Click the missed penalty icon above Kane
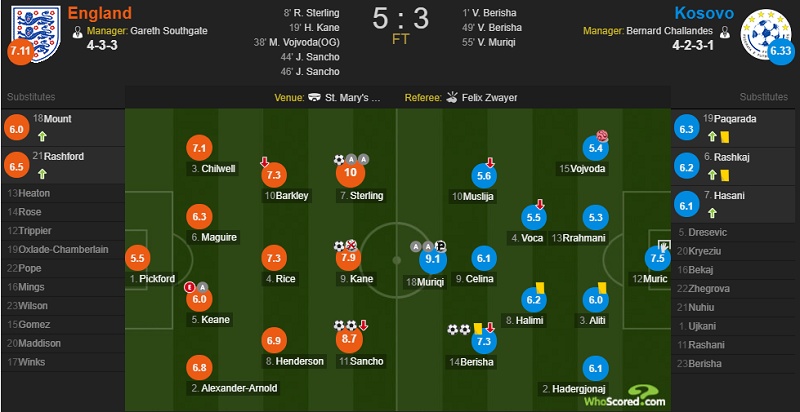Viewport: 800px width, 412px height. click(x=351, y=246)
